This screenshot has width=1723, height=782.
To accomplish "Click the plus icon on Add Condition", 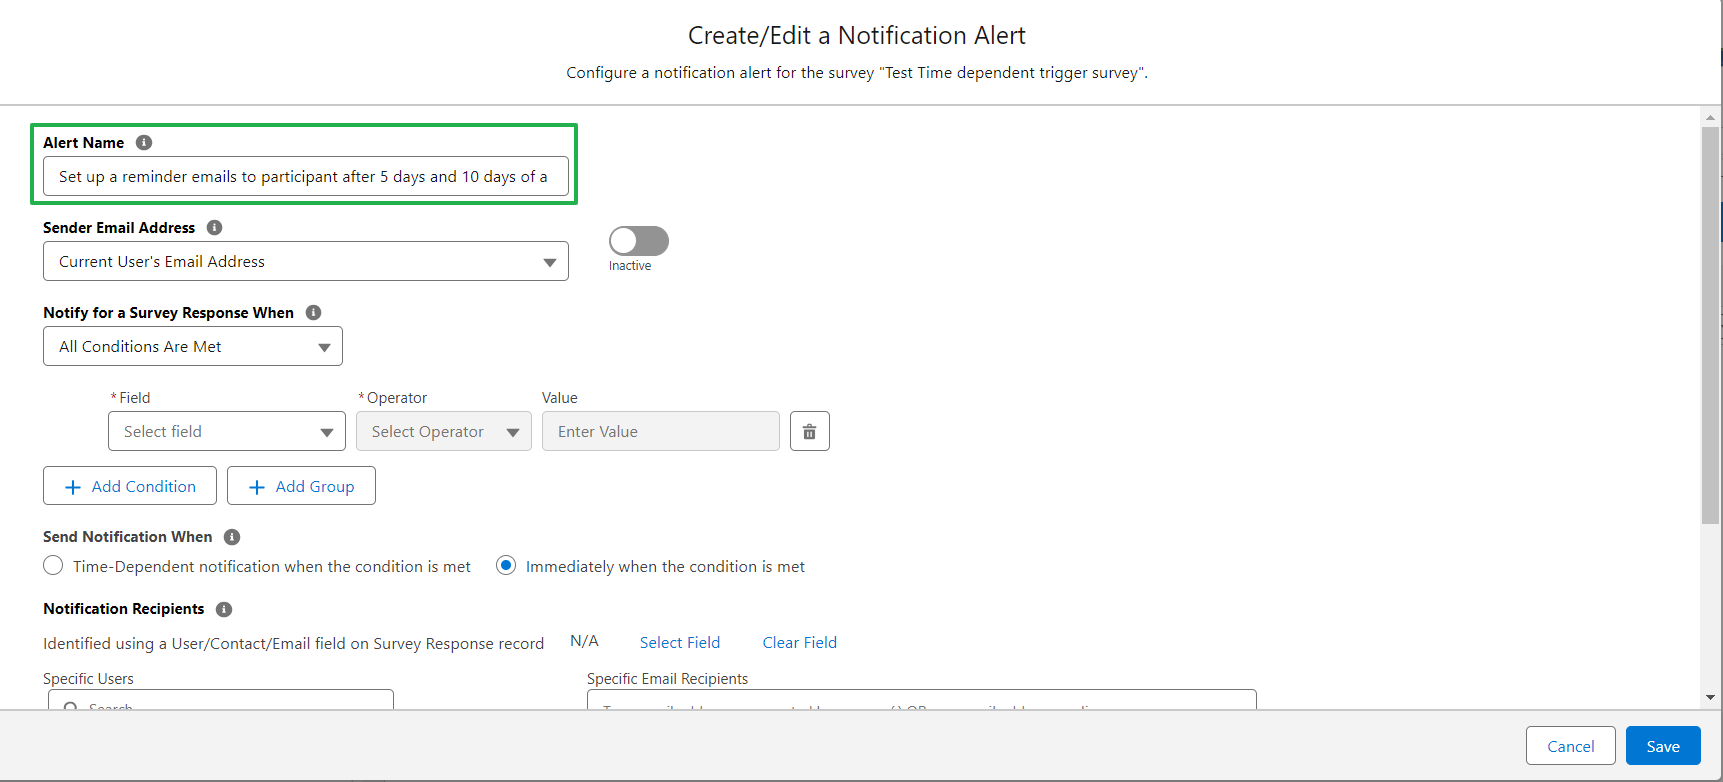I will coord(72,486).
